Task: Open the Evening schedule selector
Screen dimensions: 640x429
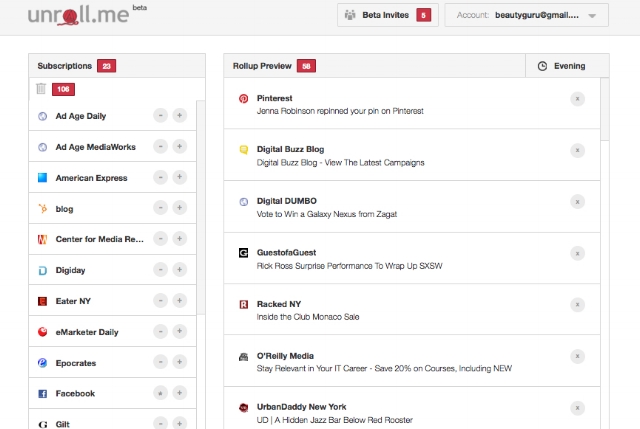Action: coord(567,66)
